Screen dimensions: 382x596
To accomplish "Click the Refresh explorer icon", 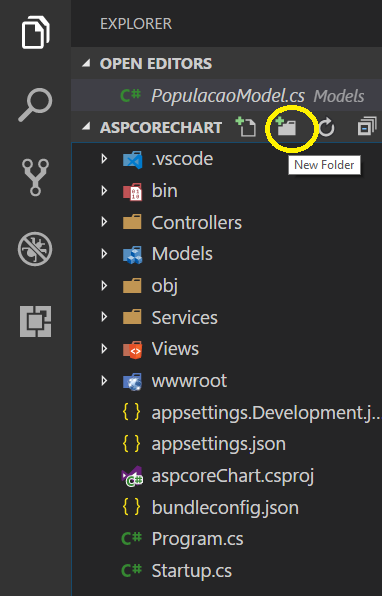I will 327,127.
